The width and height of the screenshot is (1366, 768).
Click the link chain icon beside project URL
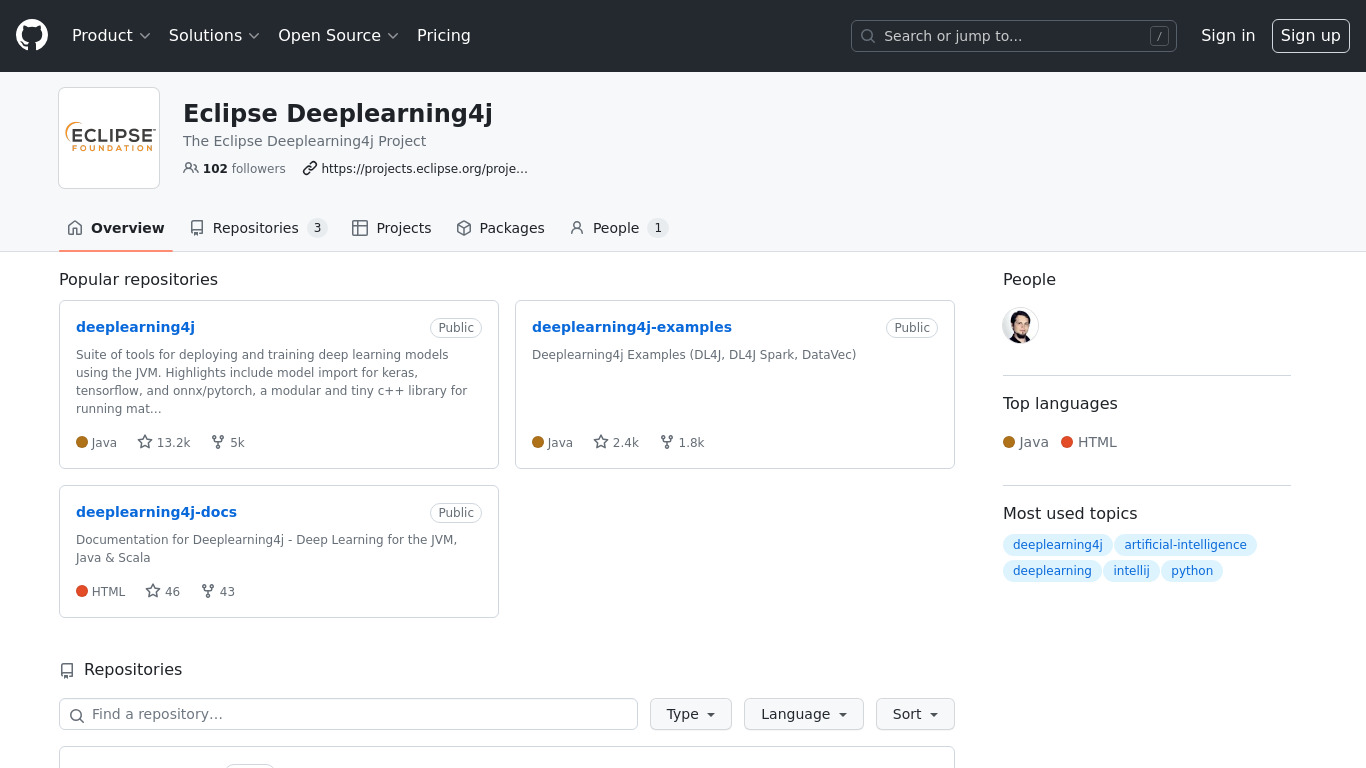point(310,168)
